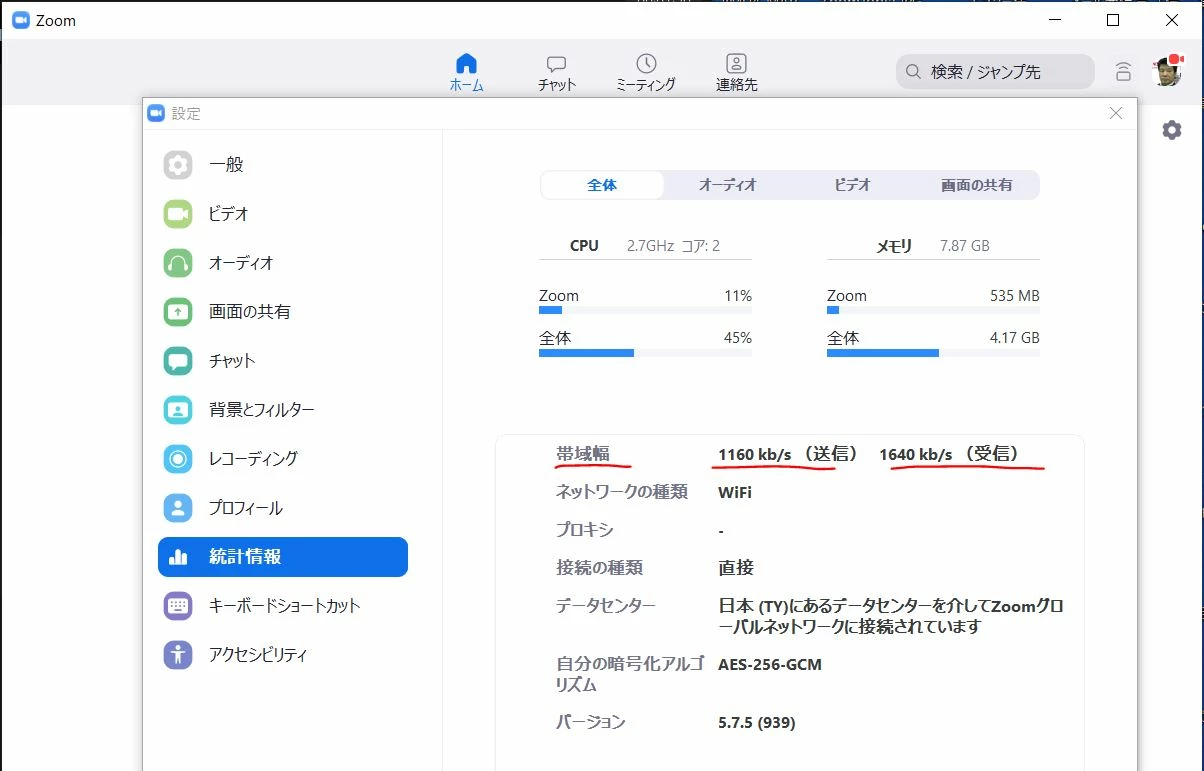
Task: Open the ミーティング tab
Action: click(x=646, y=72)
